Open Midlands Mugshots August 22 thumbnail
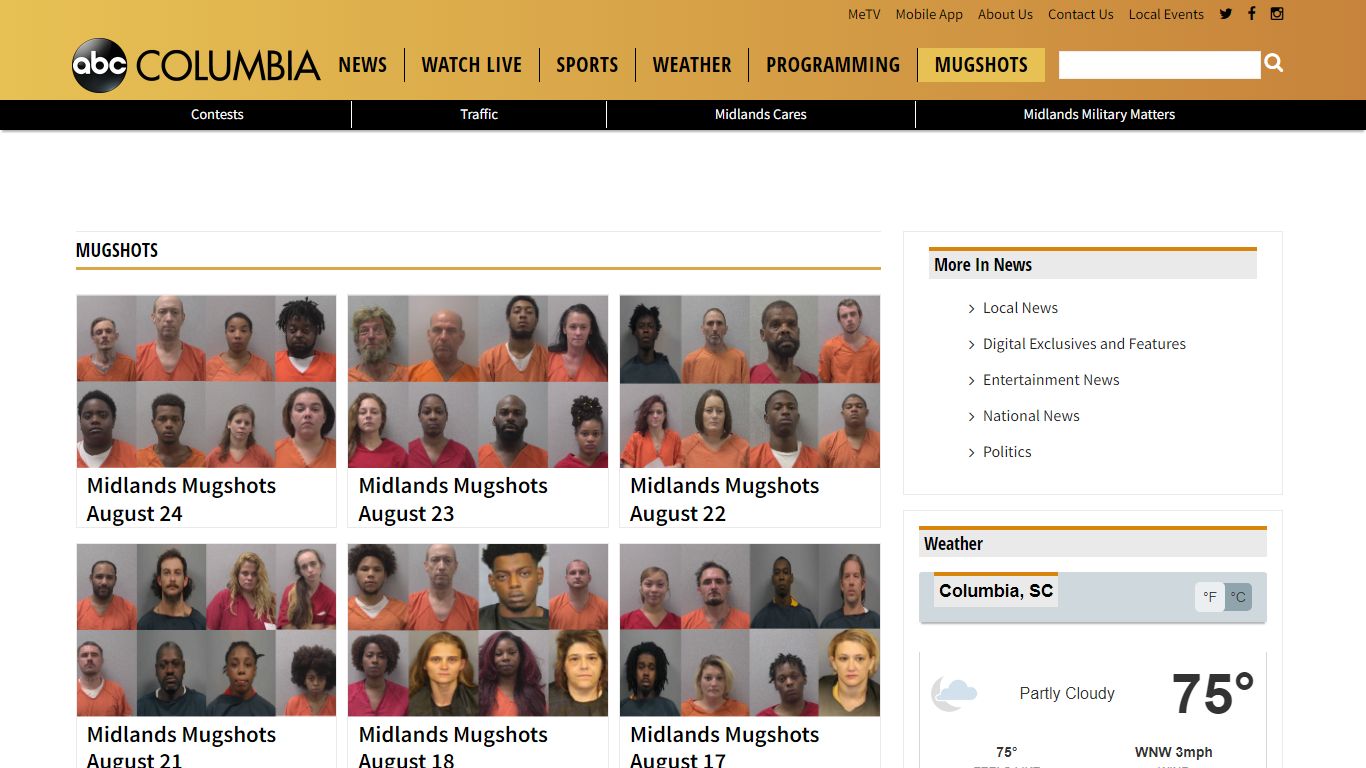 [750, 381]
